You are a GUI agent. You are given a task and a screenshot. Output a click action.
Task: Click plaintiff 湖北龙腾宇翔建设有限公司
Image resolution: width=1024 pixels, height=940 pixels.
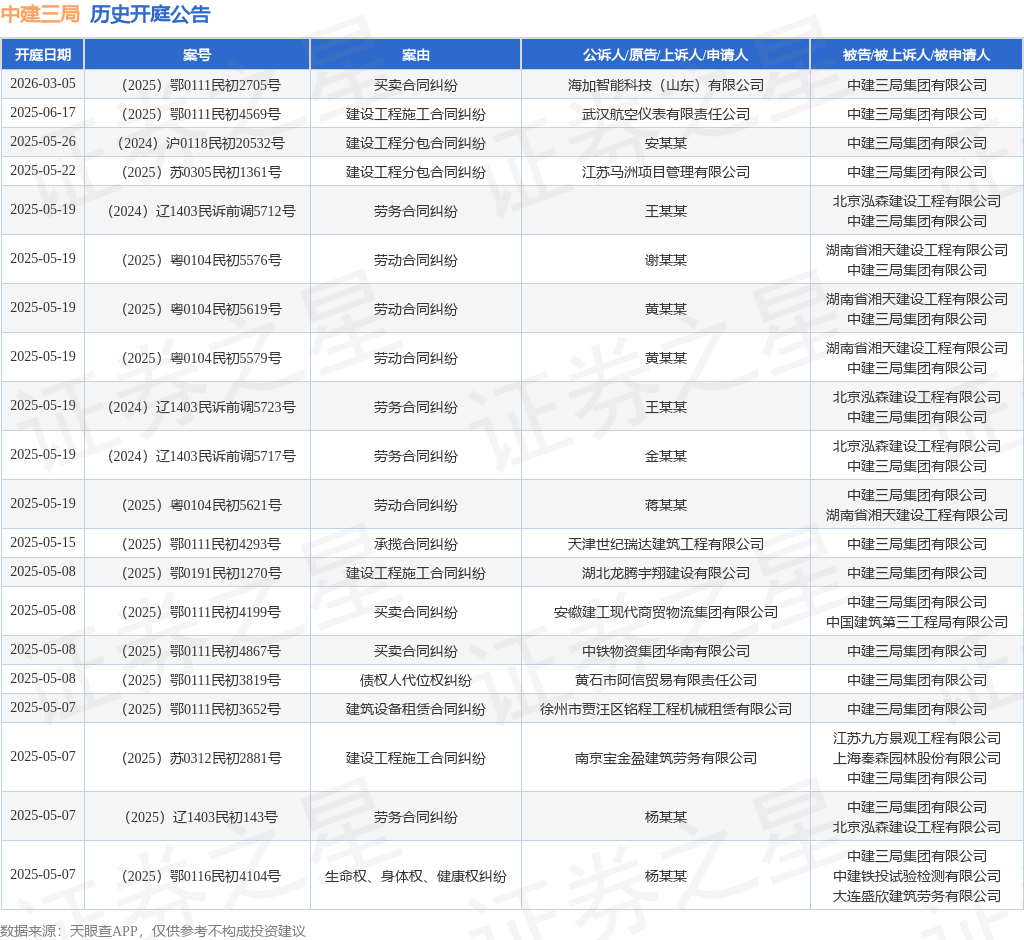tap(665, 573)
